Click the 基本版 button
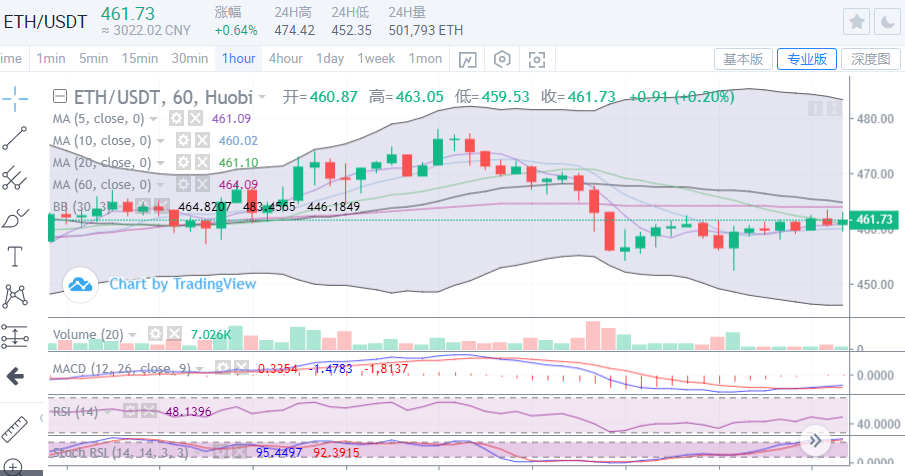This screenshot has width=905, height=476. pos(743,59)
